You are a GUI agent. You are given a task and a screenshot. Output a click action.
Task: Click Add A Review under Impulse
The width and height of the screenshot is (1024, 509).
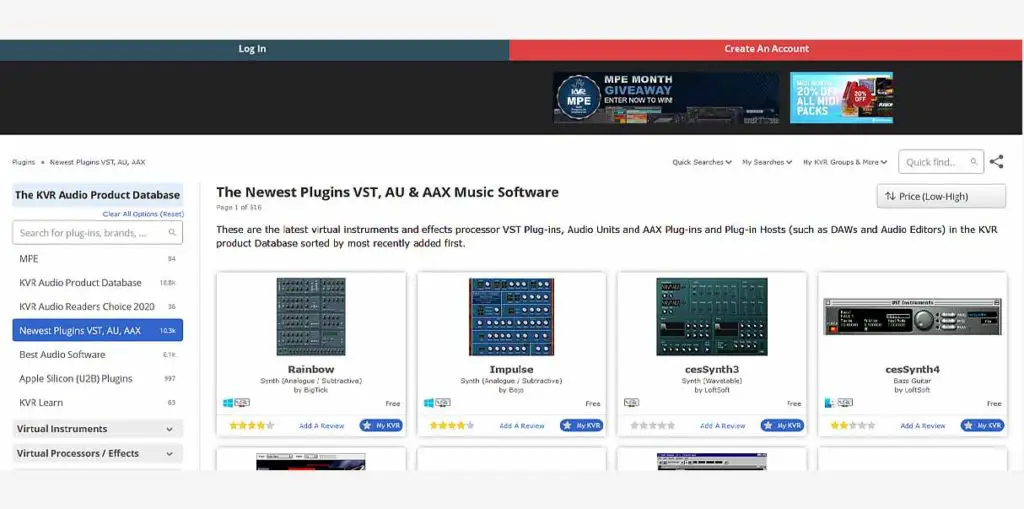[x=522, y=425]
